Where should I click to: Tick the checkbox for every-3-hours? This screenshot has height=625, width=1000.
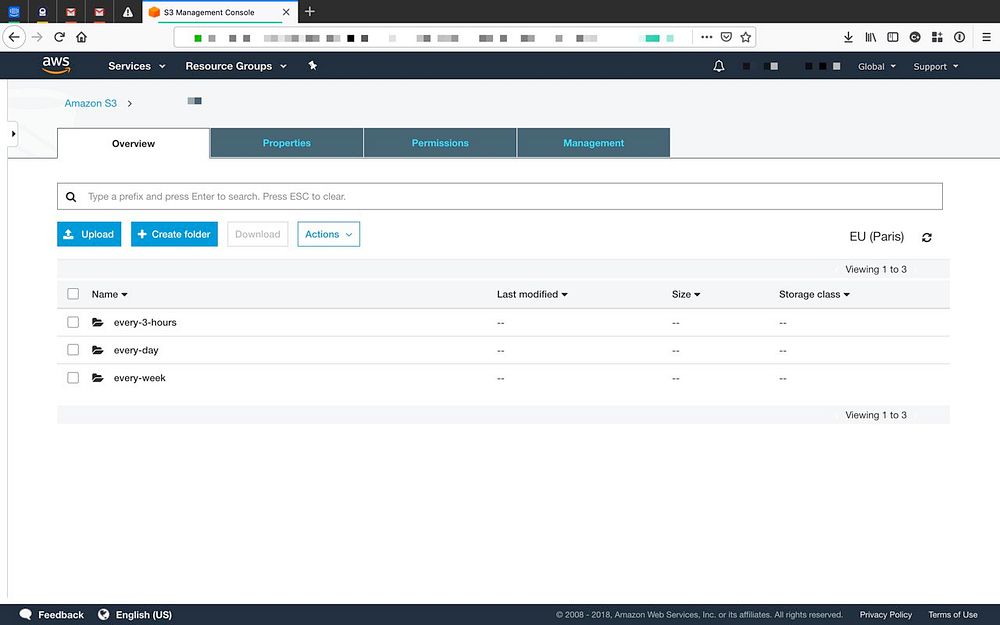point(73,322)
